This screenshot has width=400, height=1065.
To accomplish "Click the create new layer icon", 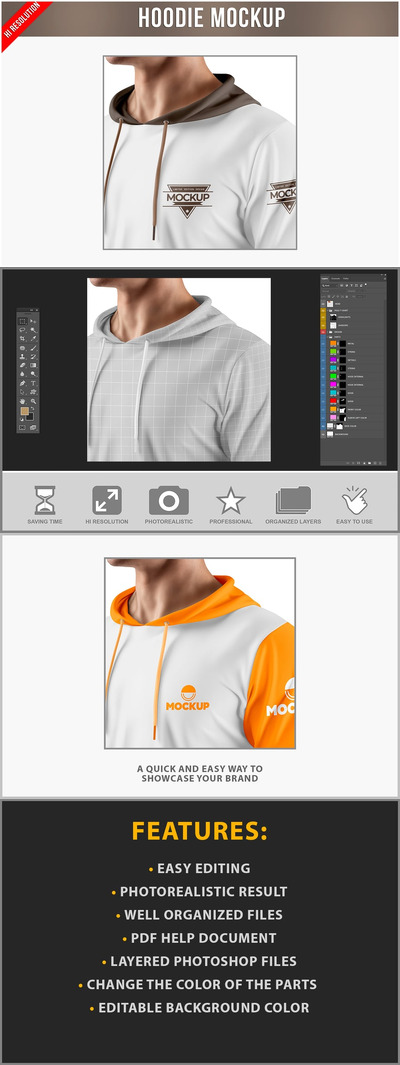I will click(375, 463).
